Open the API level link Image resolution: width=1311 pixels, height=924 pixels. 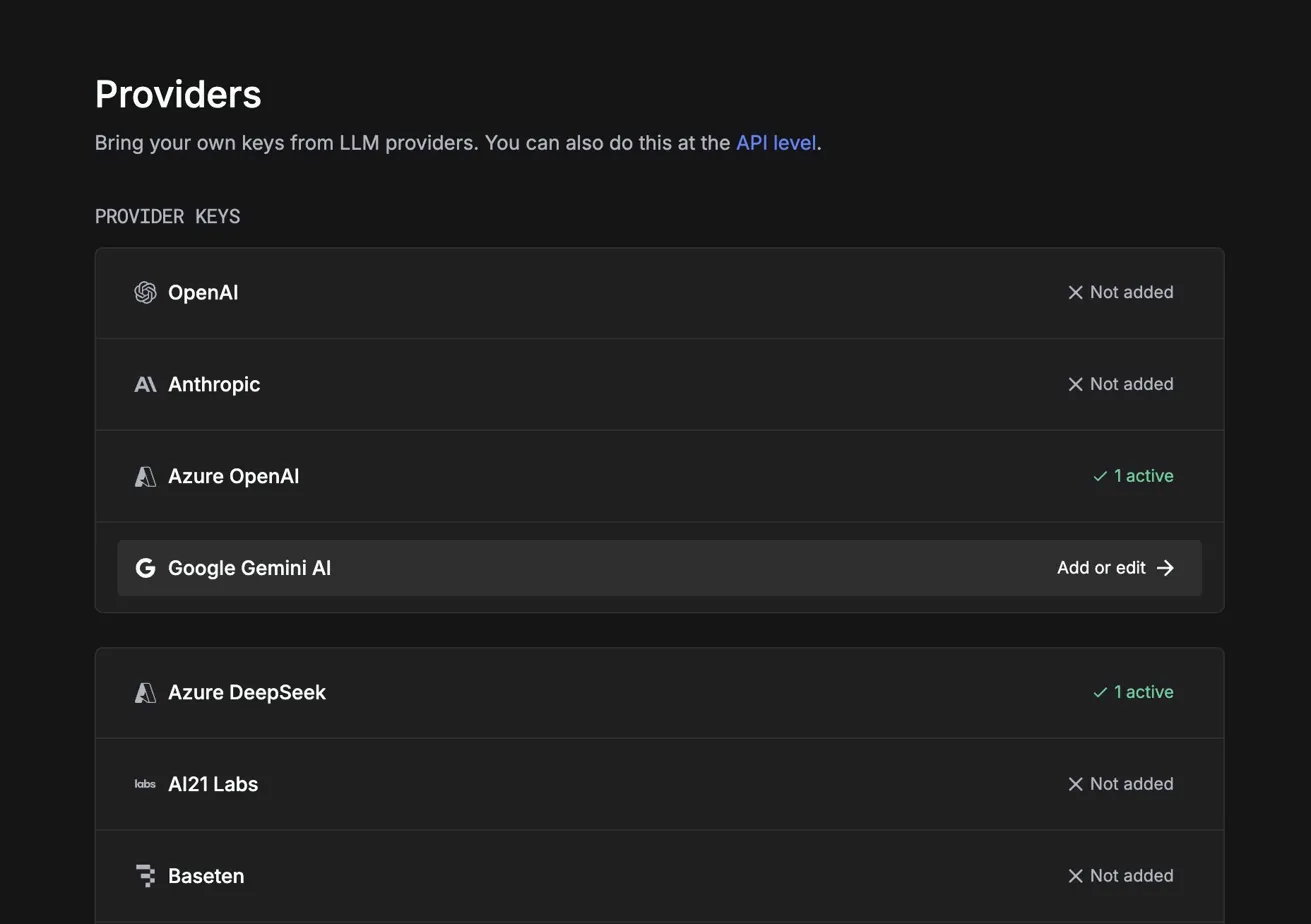[x=776, y=142]
